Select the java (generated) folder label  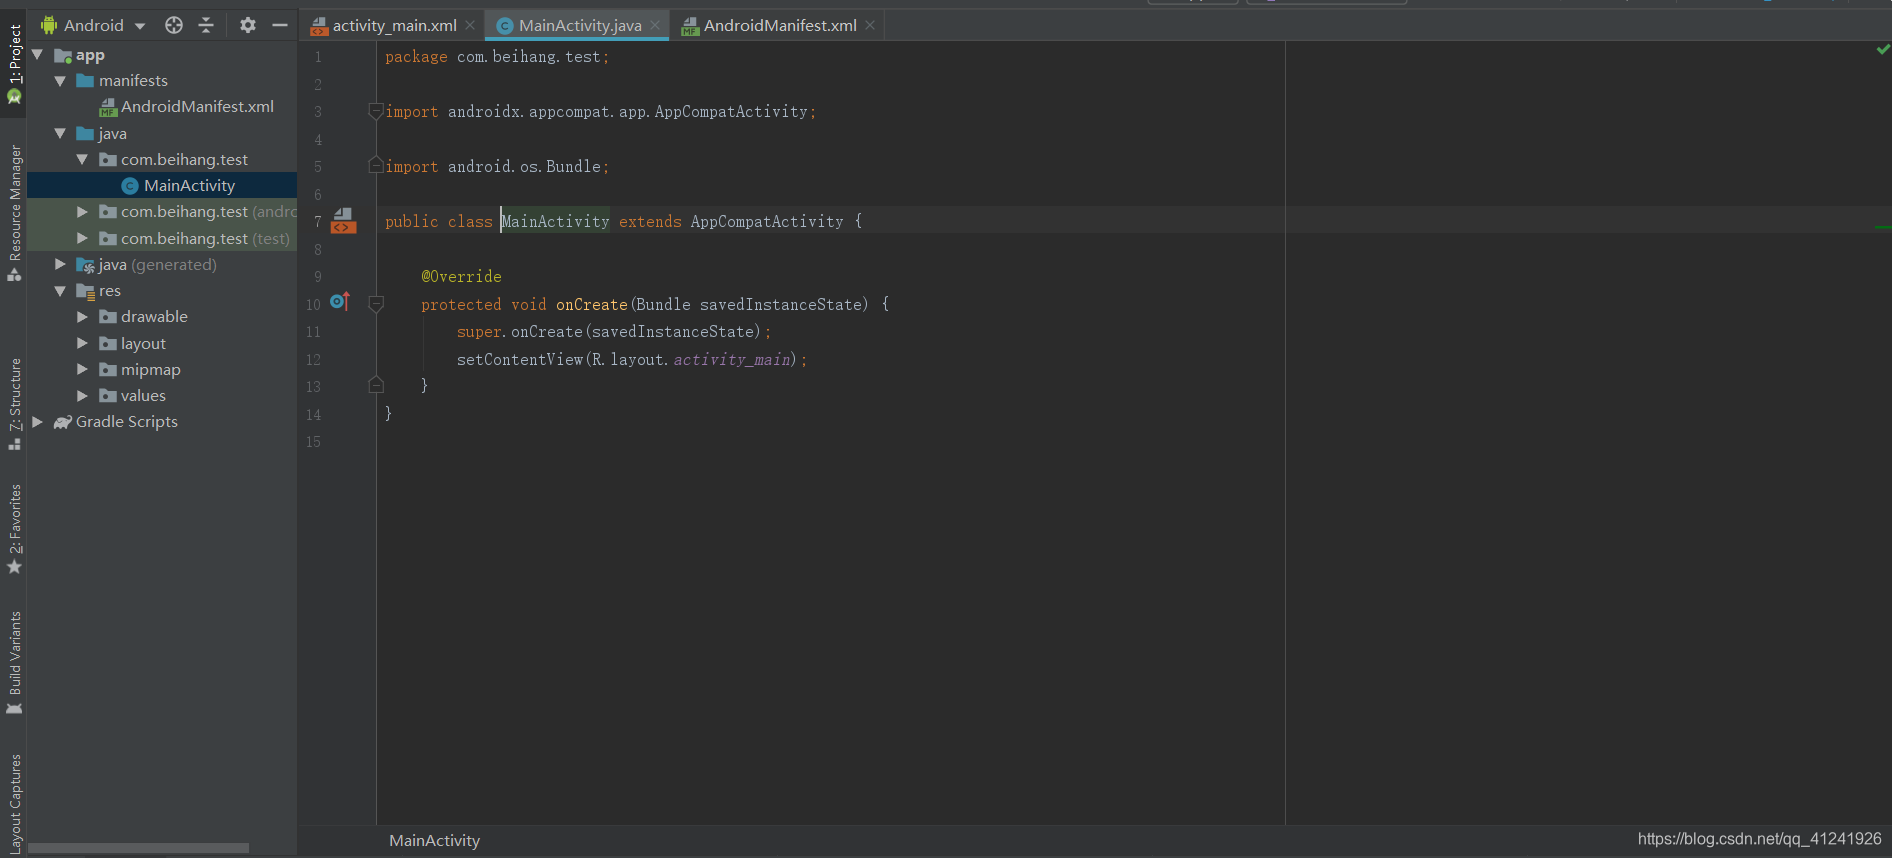(x=157, y=265)
